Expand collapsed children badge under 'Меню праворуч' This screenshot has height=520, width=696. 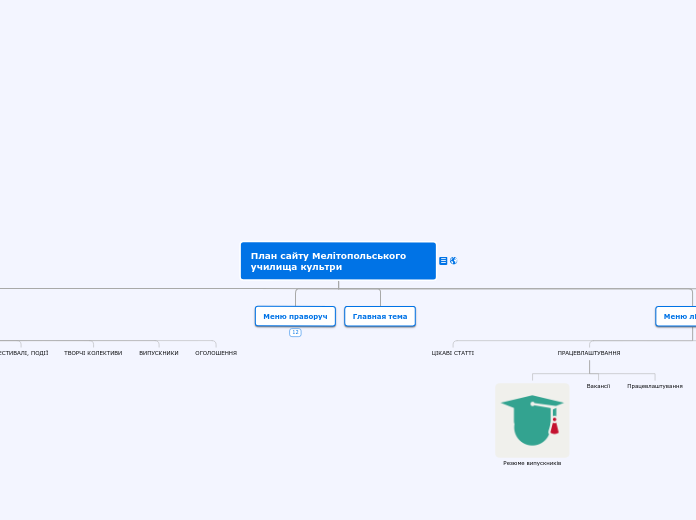(x=295, y=332)
